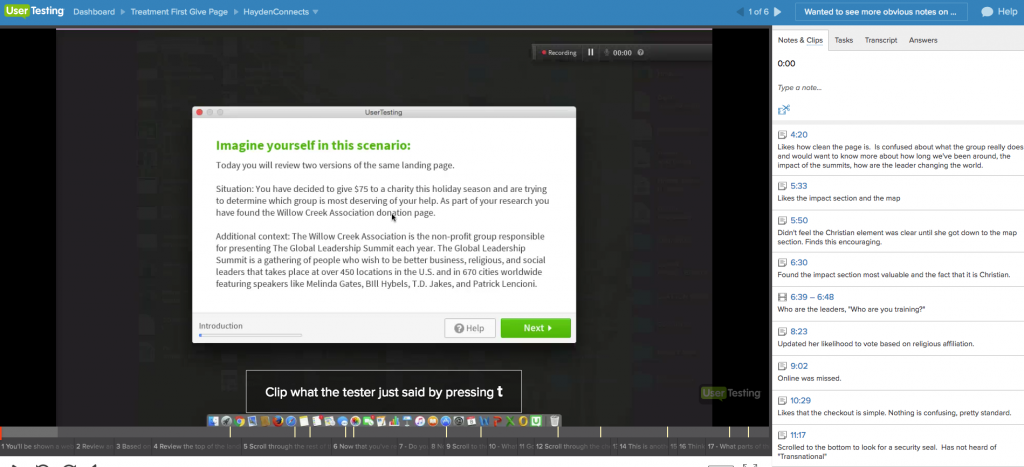The height and width of the screenshot is (467, 1024).
Task: Click the green Next button
Action: (535, 328)
